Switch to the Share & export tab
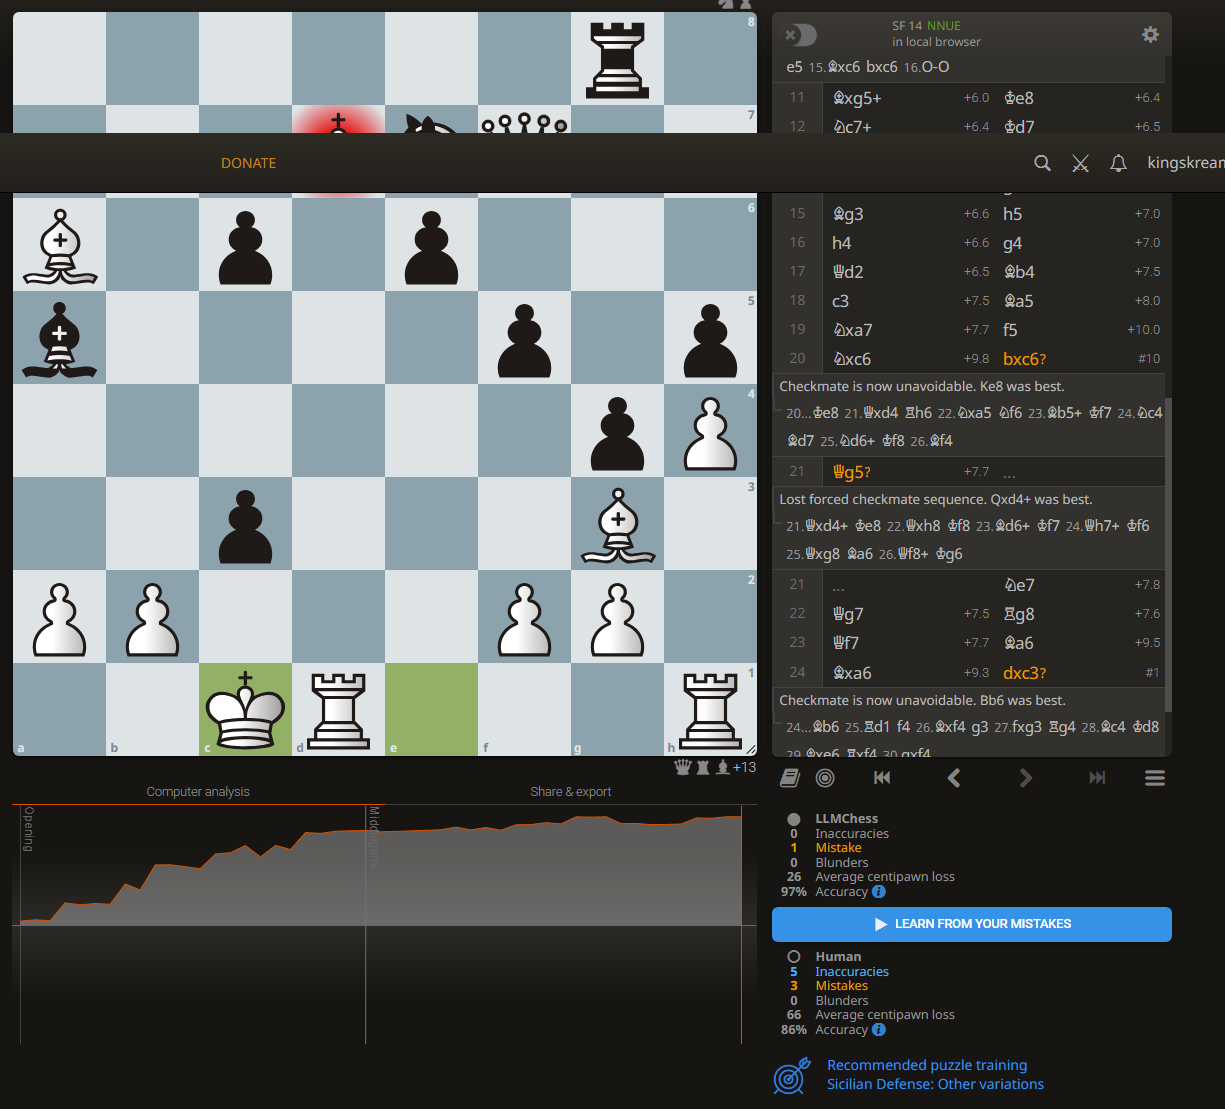Viewport: 1225px width, 1109px height. coord(570,791)
